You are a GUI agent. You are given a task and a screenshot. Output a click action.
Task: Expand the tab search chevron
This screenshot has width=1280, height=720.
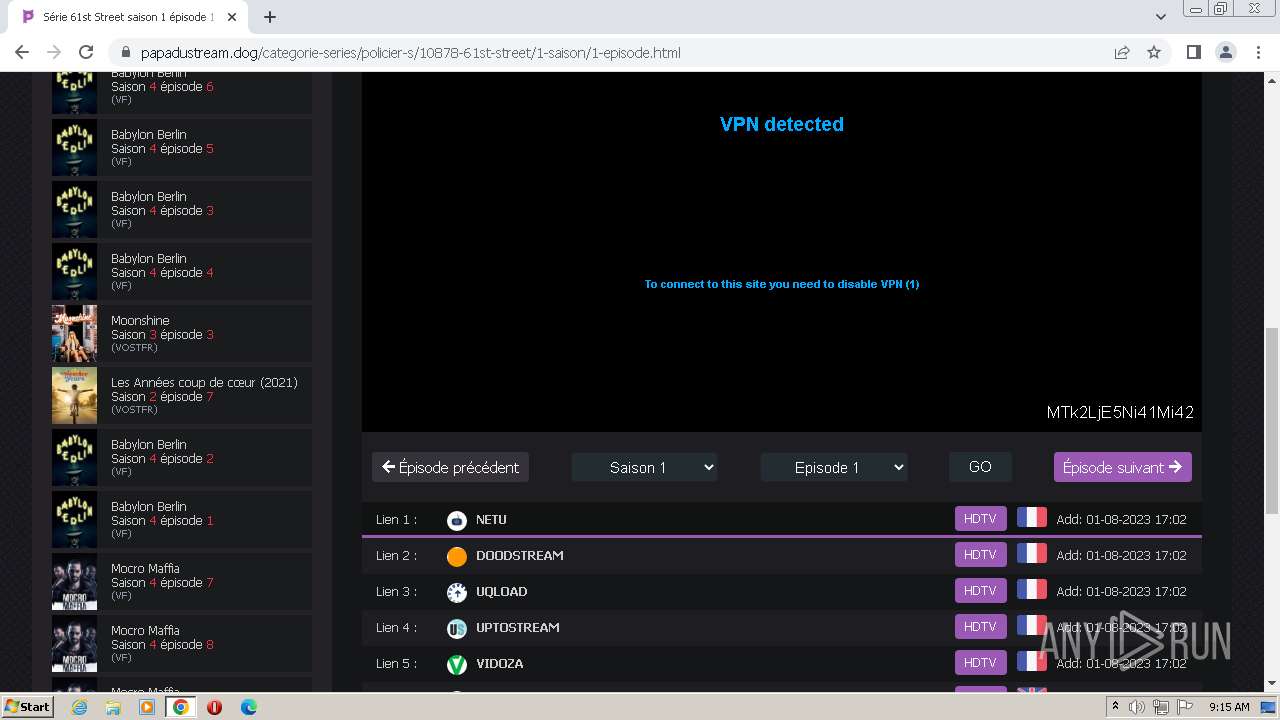1160,17
